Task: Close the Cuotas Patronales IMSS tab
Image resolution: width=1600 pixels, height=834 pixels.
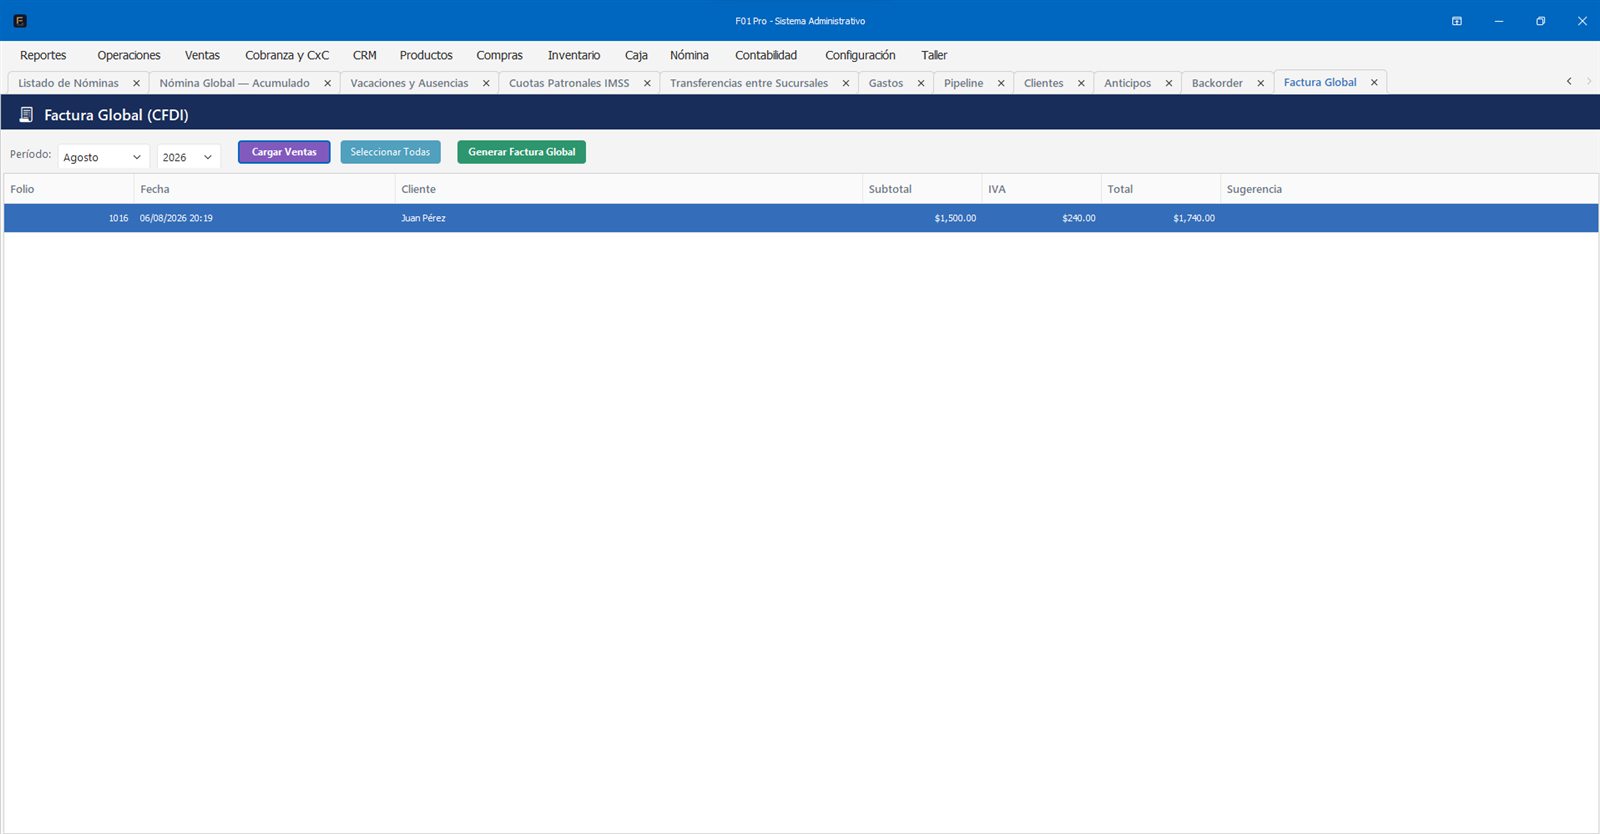Action: click(x=647, y=83)
